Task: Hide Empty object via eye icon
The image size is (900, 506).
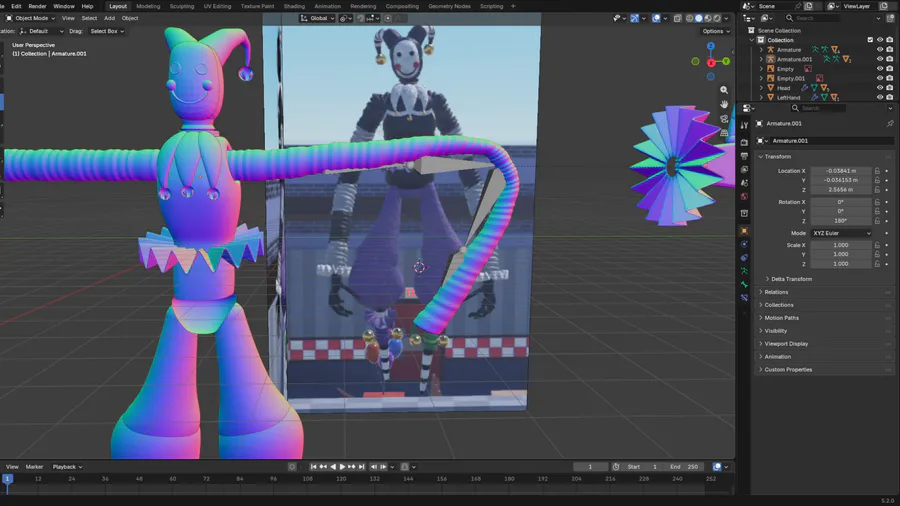Action: click(x=879, y=69)
